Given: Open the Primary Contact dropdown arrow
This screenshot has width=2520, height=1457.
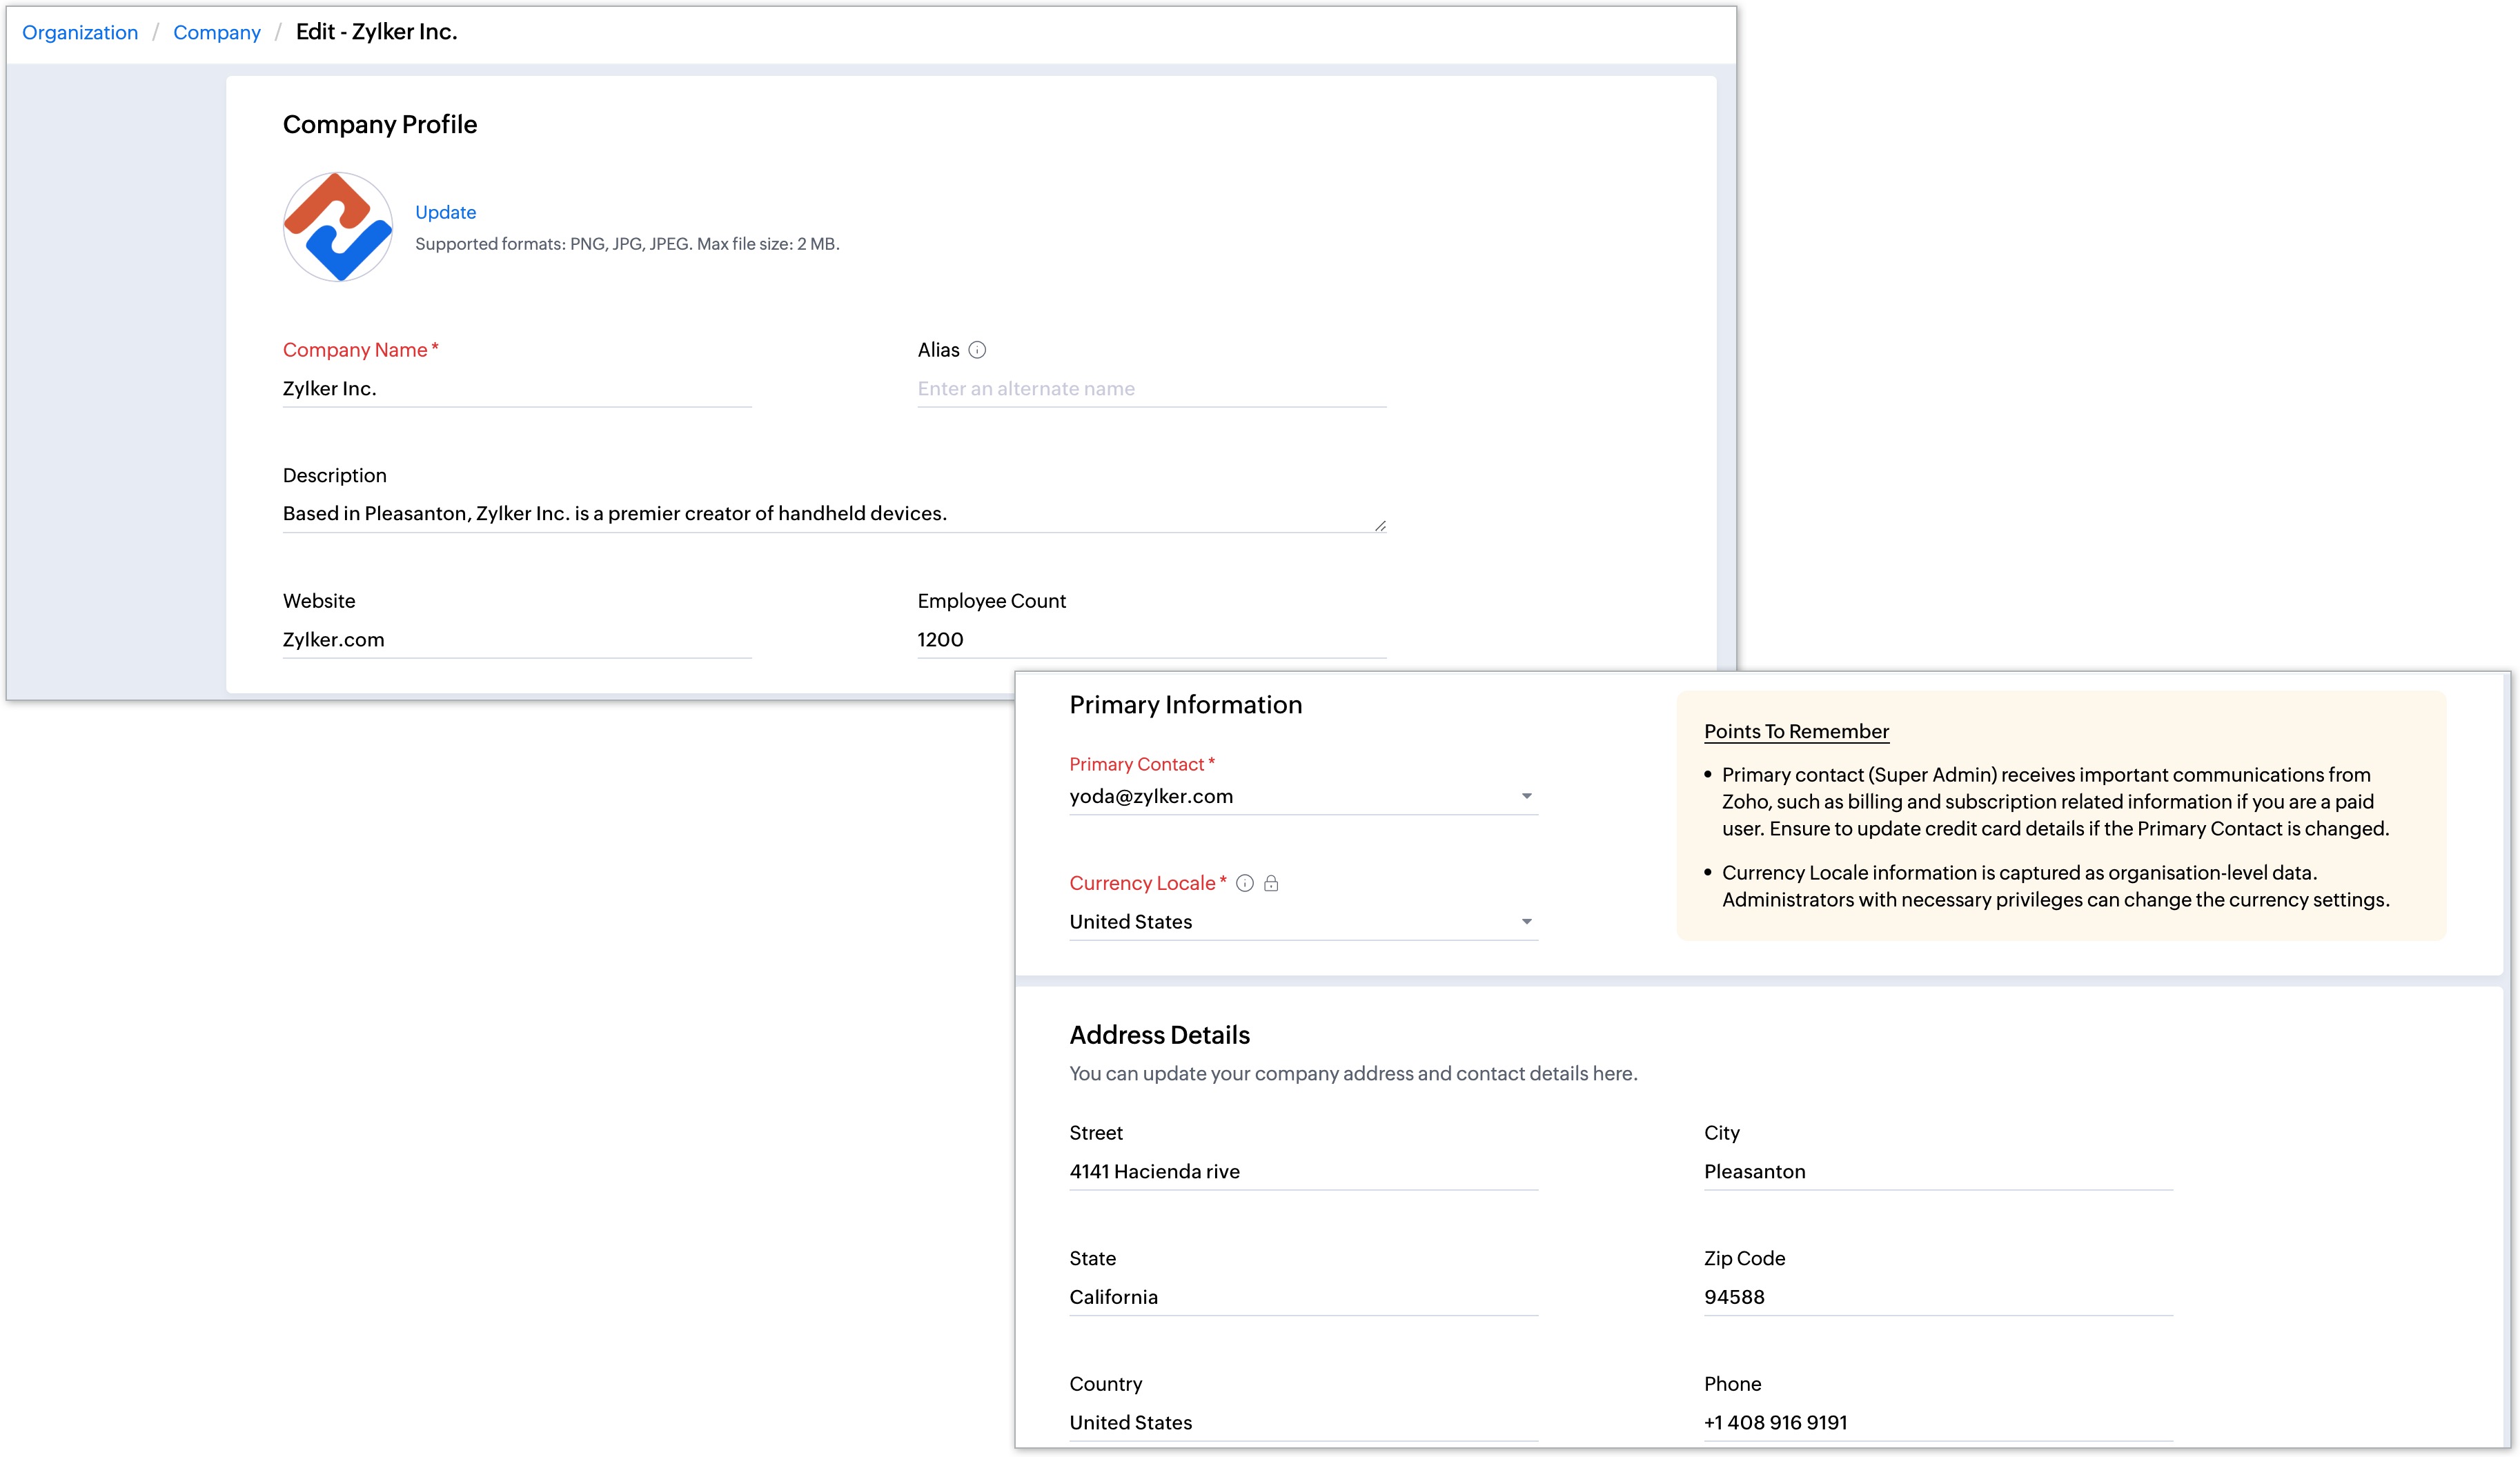Looking at the screenshot, I should (1526, 796).
